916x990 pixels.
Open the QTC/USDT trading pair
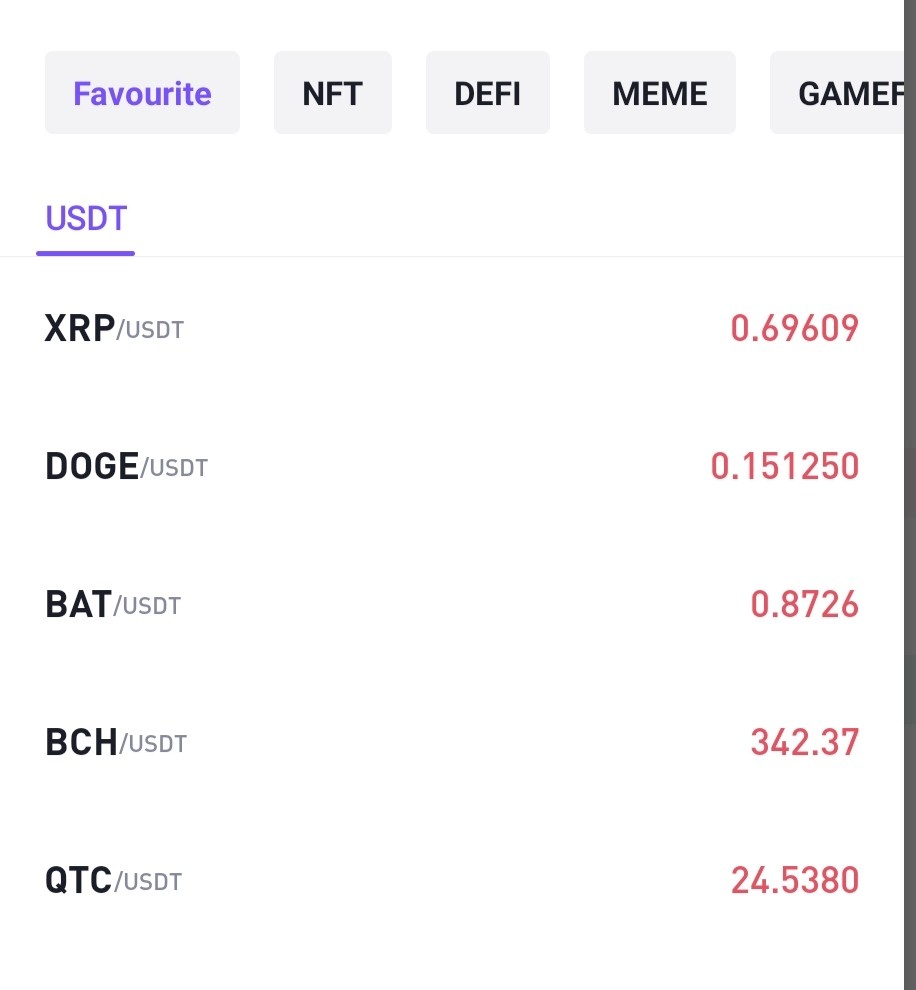452,880
